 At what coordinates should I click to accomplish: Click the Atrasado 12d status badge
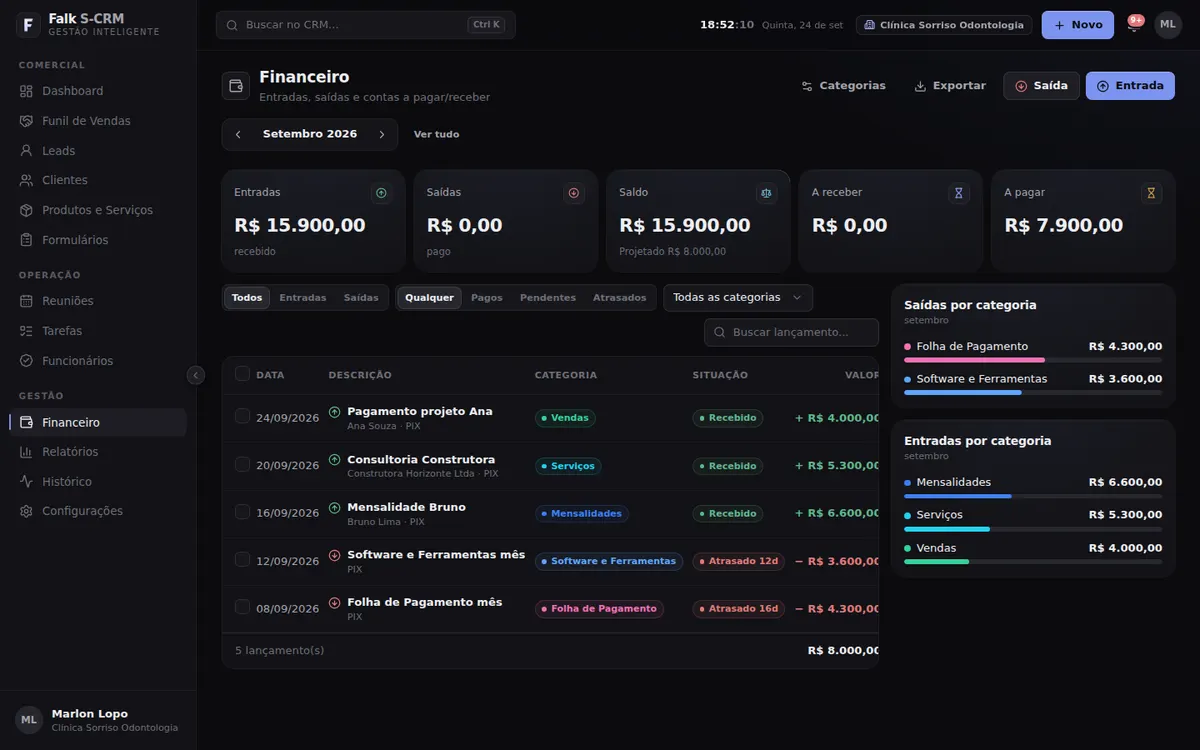pos(739,561)
